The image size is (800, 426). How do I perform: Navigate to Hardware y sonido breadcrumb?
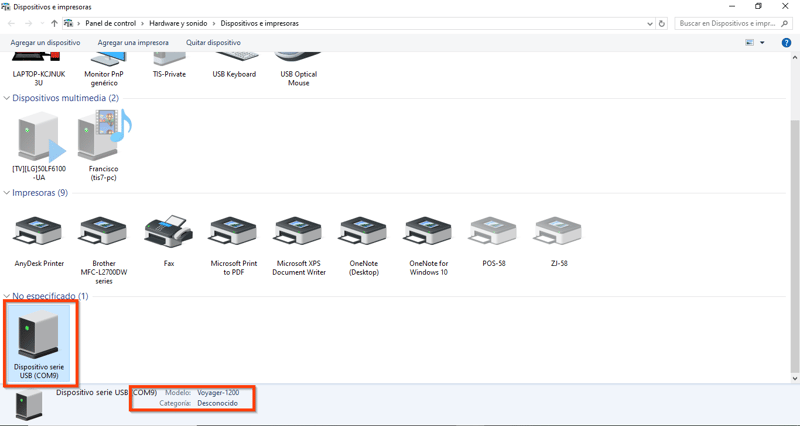coord(178,23)
